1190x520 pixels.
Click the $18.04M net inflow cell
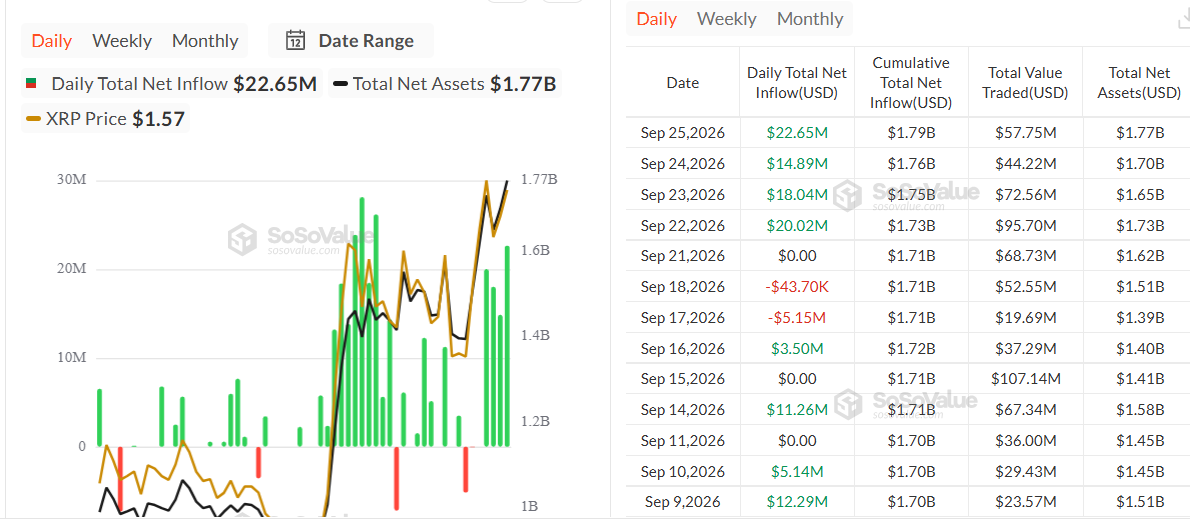797,194
